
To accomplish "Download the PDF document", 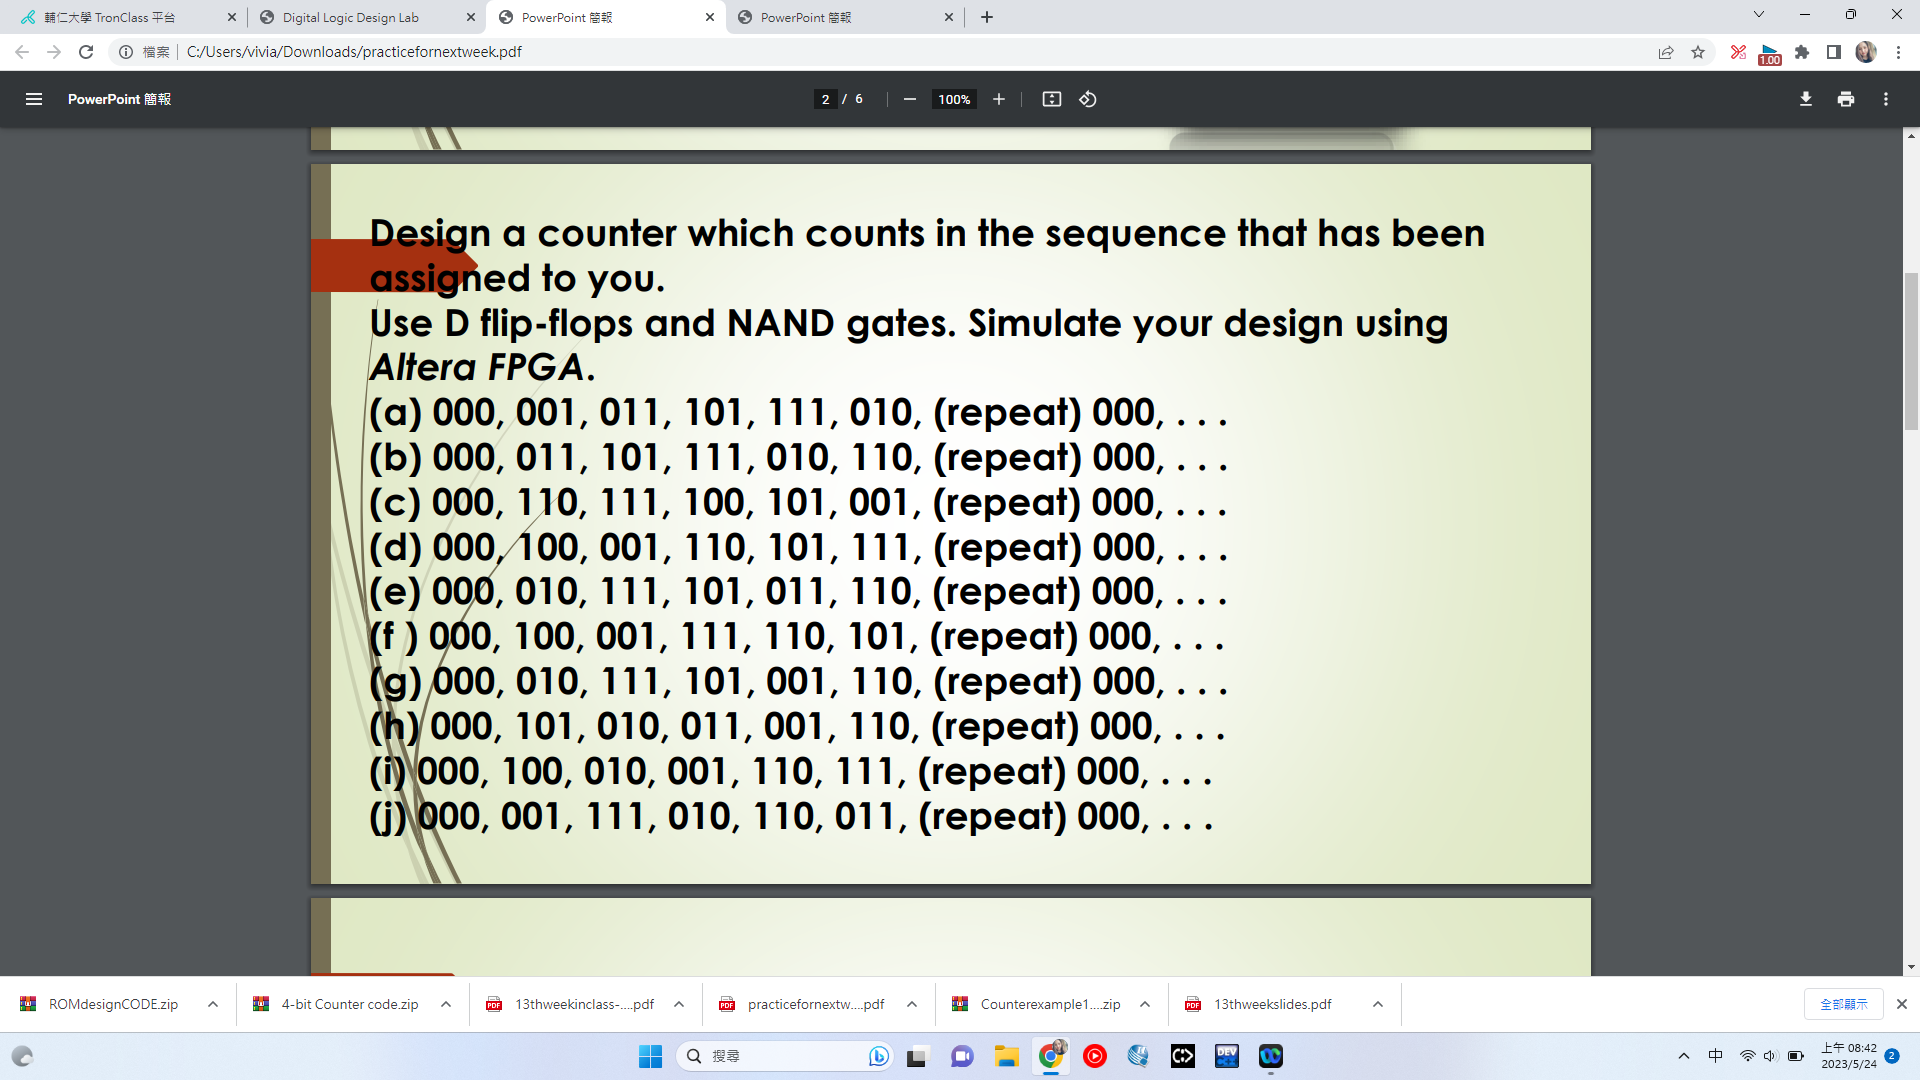I will (x=1805, y=99).
